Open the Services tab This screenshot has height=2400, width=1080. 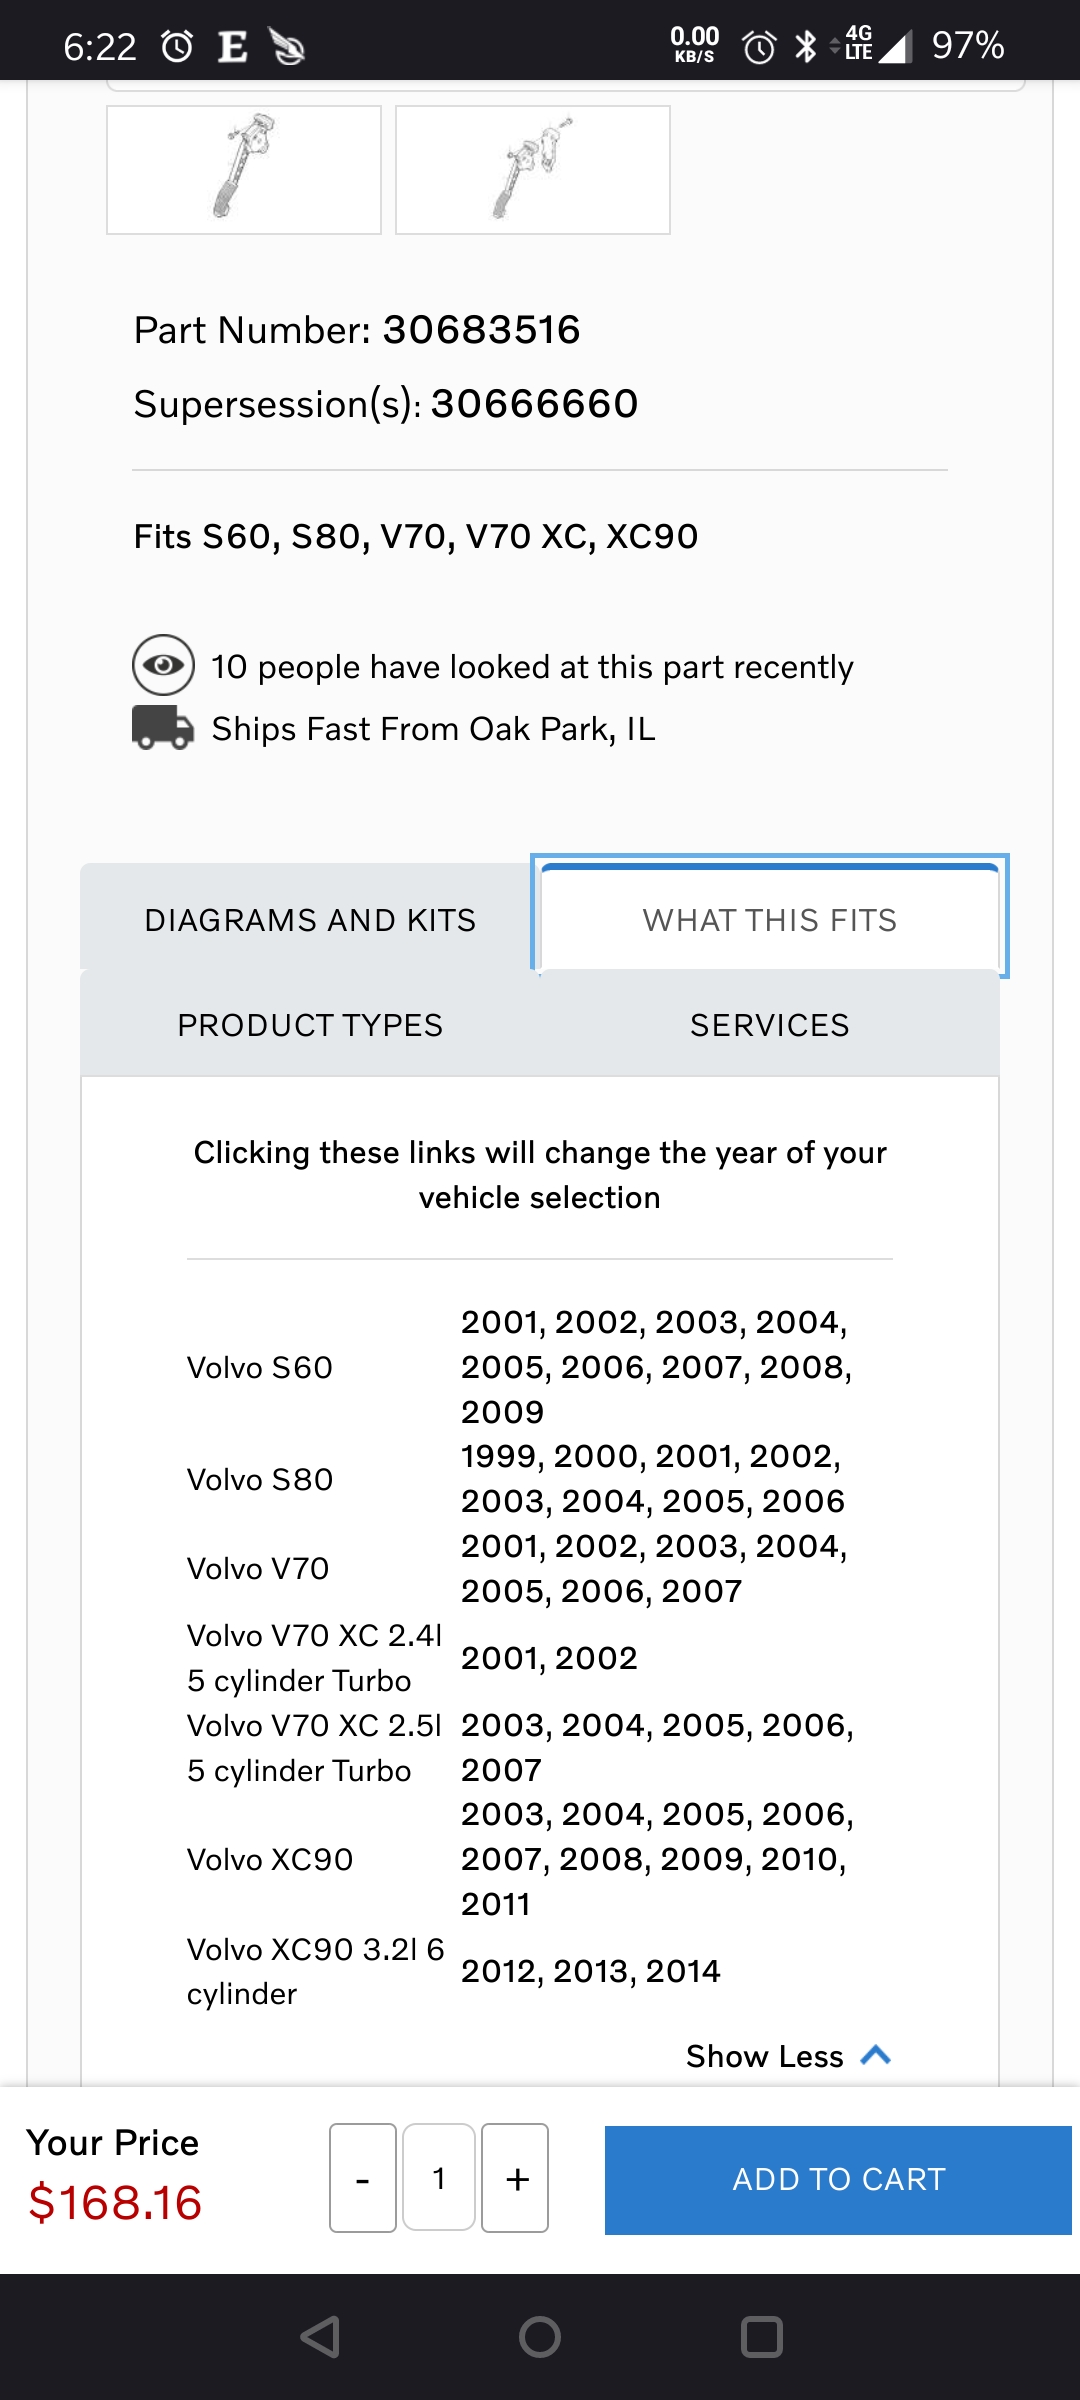coord(769,1025)
